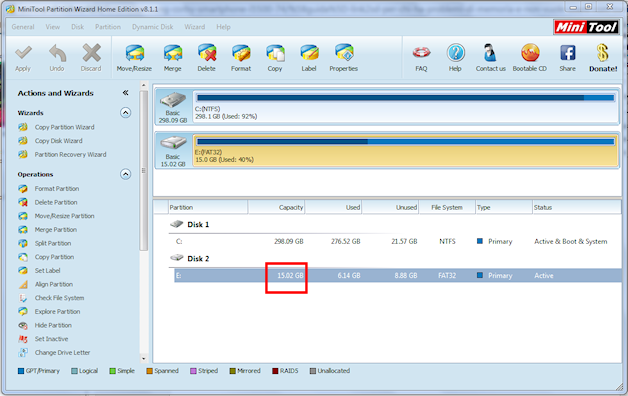Sort by Used column header
Viewport: 628px width, 396px height.
[334, 207]
